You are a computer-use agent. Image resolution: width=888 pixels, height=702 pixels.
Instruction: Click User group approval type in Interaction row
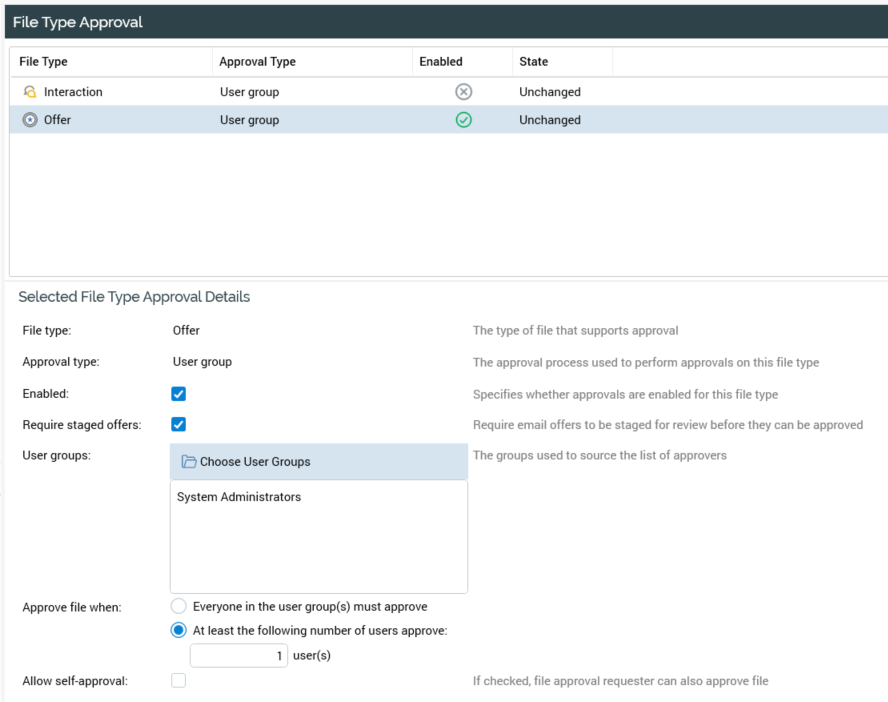coord(250,92)
